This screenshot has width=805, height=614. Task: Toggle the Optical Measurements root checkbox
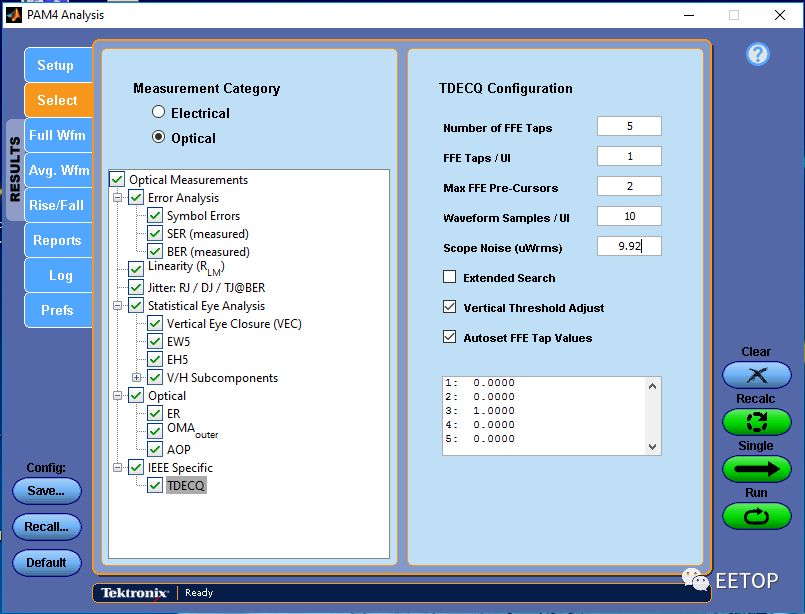tap(117, 179)
